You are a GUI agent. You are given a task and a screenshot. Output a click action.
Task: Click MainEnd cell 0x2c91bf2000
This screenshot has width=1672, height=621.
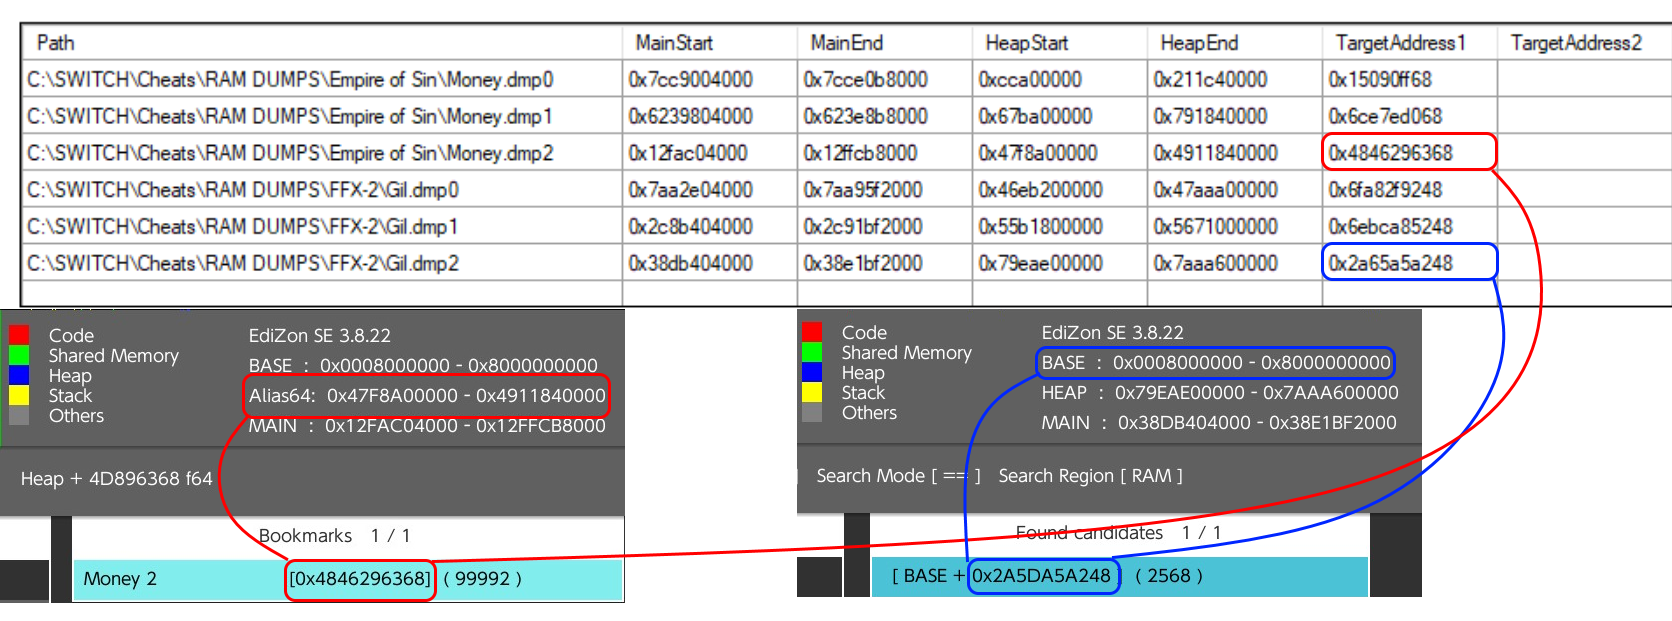pyautogui.click(x=884, y=226)
